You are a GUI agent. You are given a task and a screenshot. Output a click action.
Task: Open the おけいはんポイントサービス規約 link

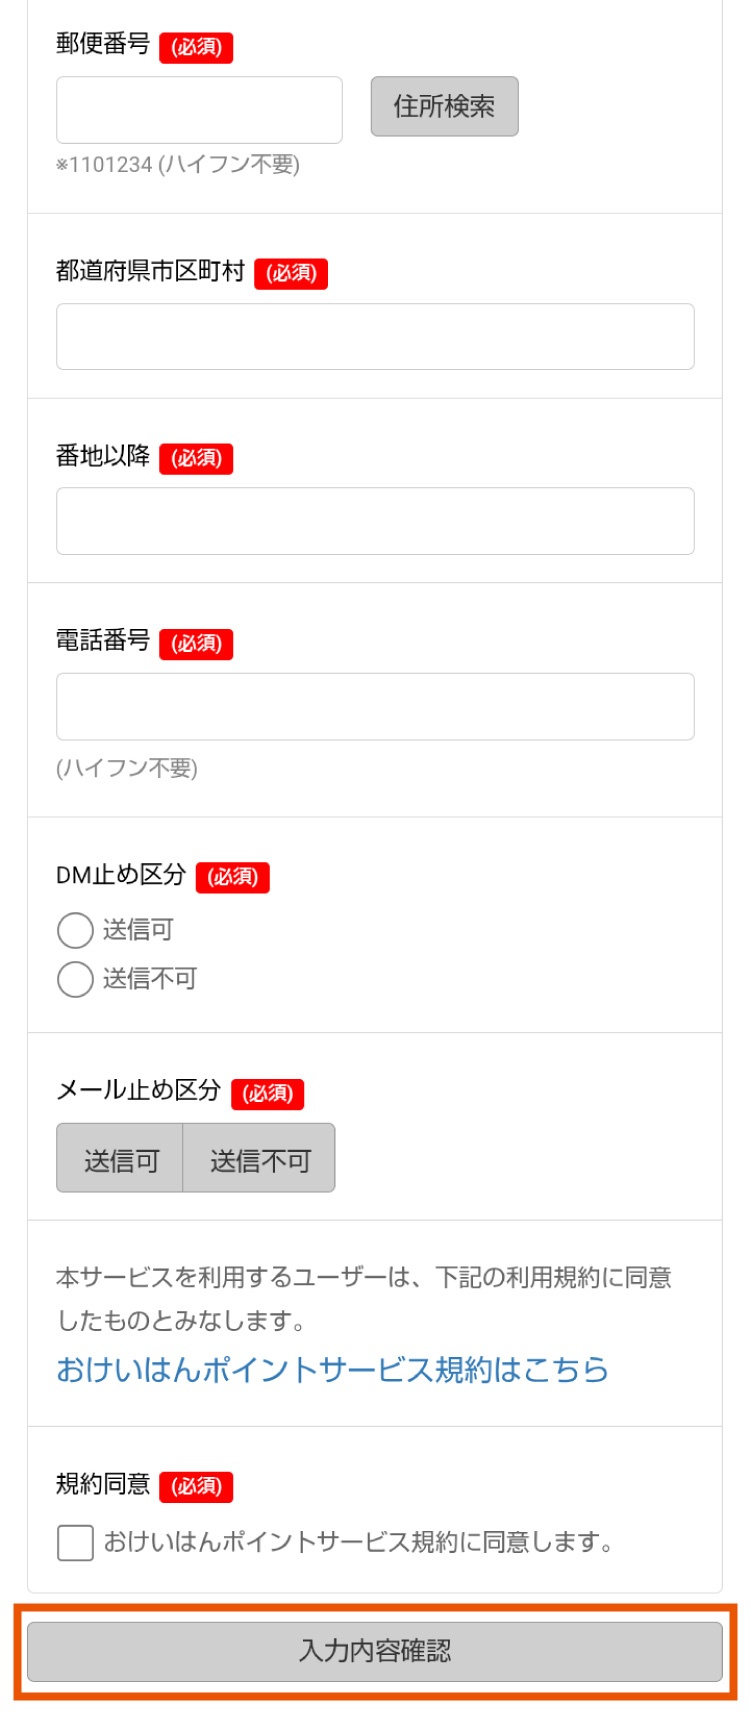point(330,1375)
